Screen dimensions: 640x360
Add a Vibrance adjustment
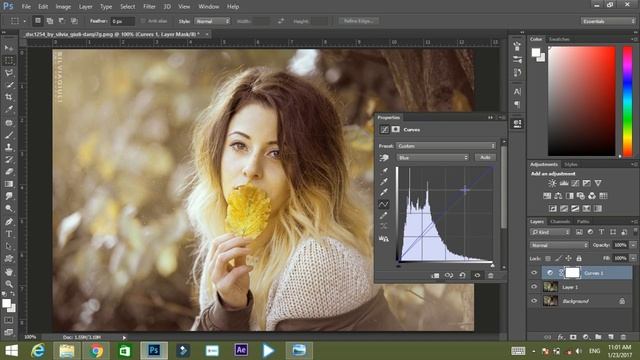(x=598, y=183)
